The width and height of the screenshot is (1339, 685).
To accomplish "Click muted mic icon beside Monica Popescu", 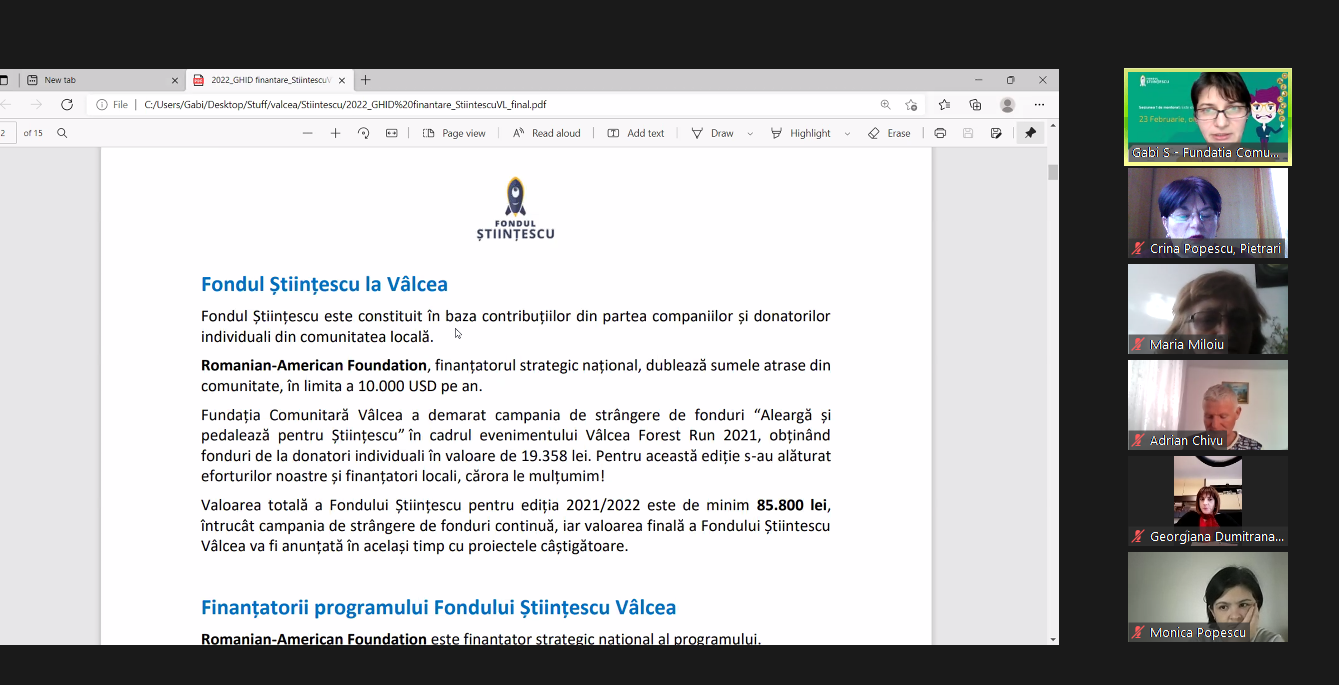I will coord(1138,632).
